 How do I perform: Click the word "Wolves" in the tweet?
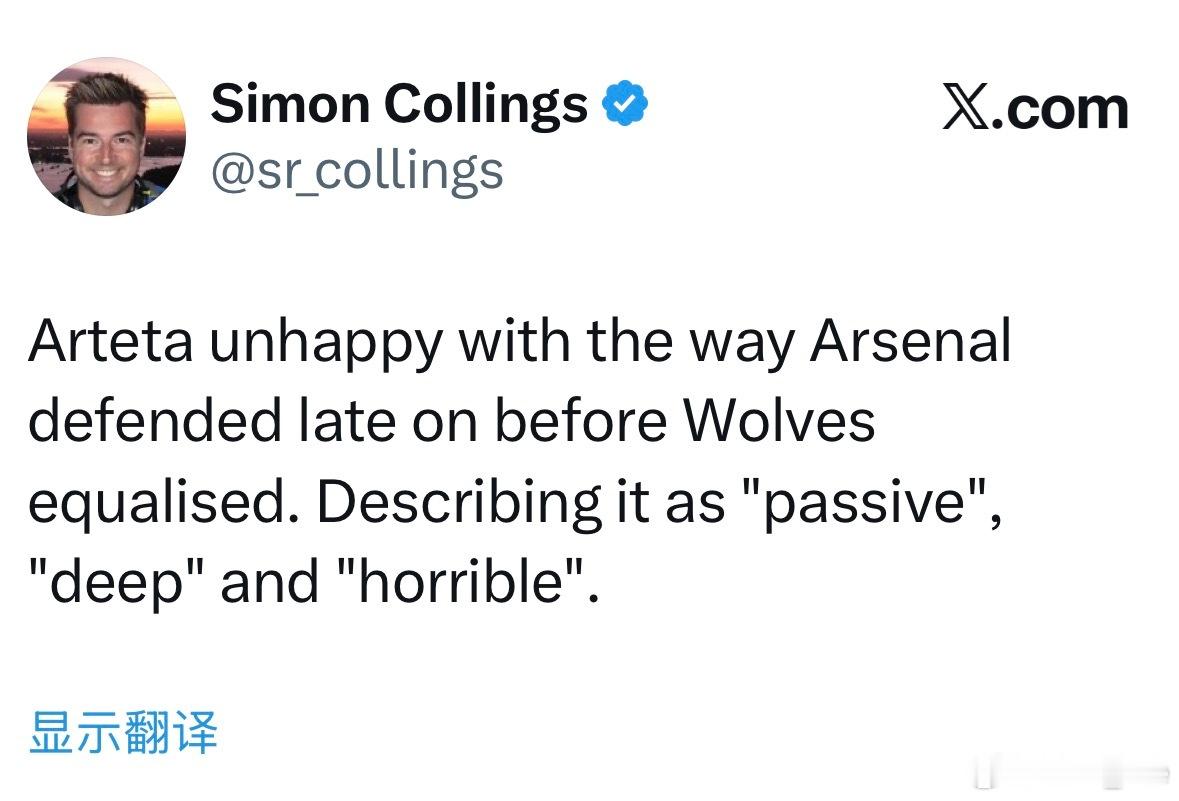pyautogui.click(x=779, y=422)
